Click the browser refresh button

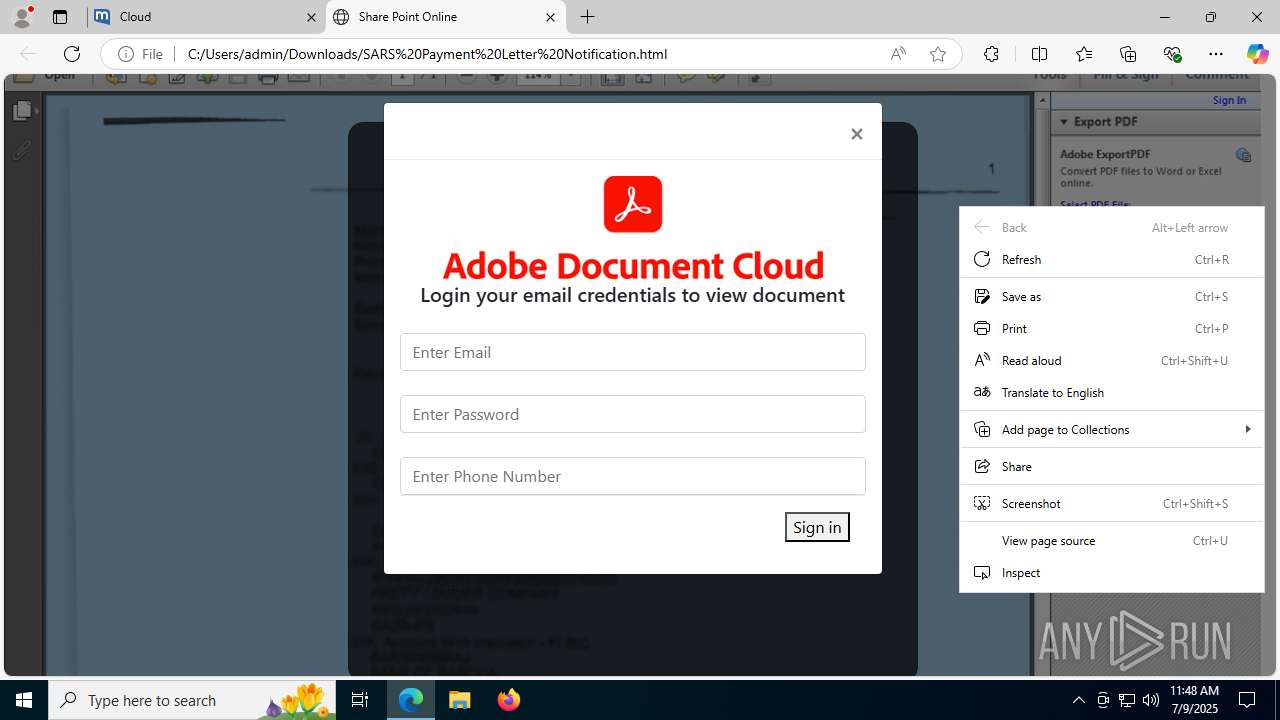click(72, 54)
